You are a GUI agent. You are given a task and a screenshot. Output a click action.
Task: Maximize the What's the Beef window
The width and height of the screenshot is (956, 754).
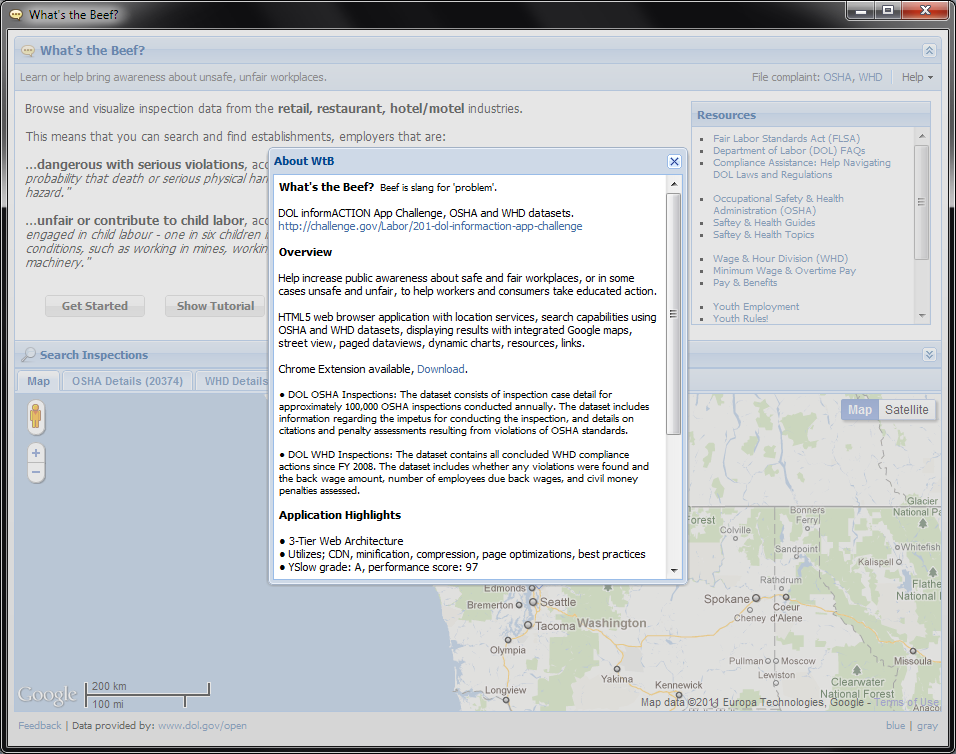click(888, 10)
